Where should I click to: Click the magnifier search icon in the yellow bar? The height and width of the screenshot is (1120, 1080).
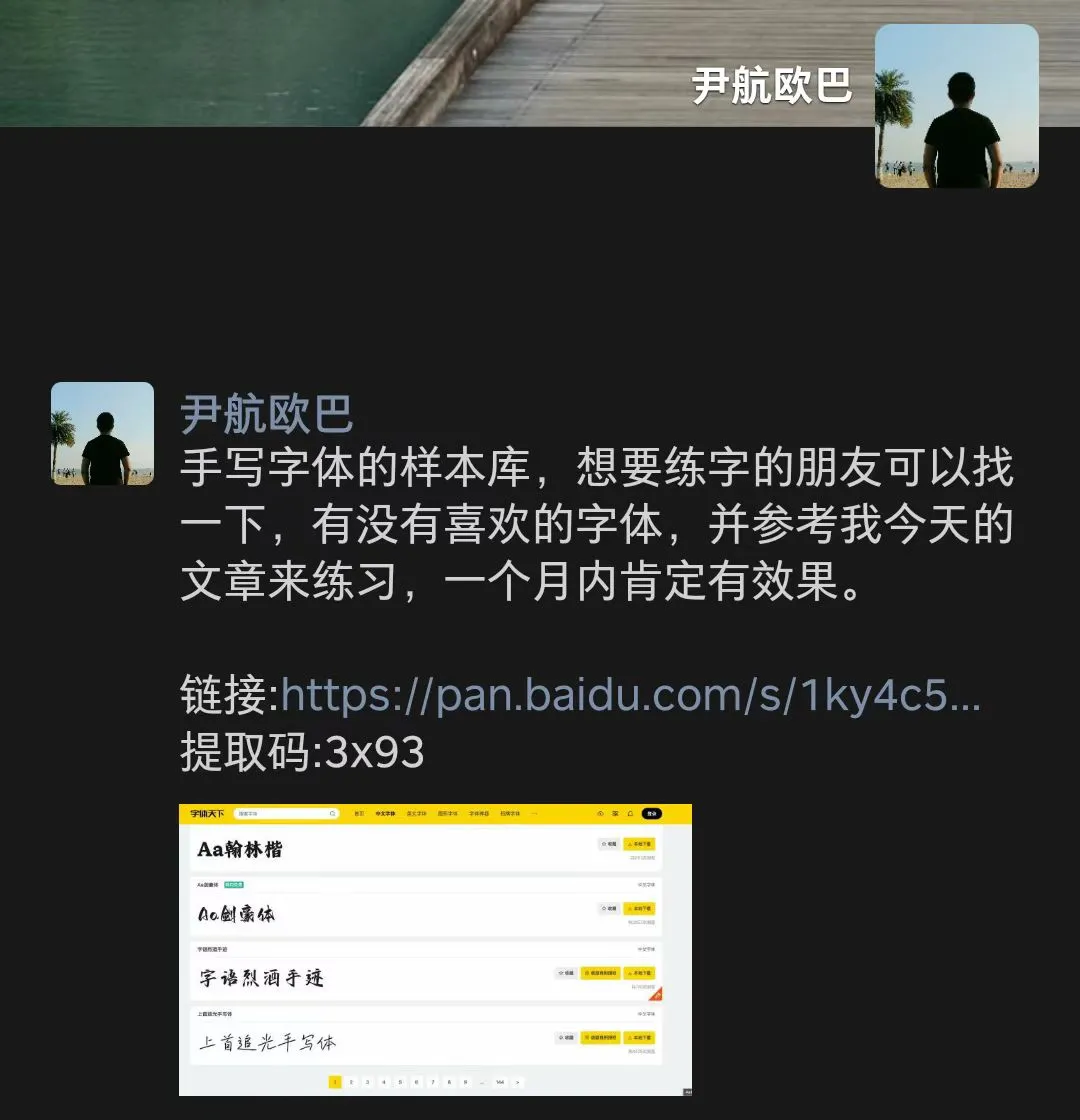[x=332, y=814]
